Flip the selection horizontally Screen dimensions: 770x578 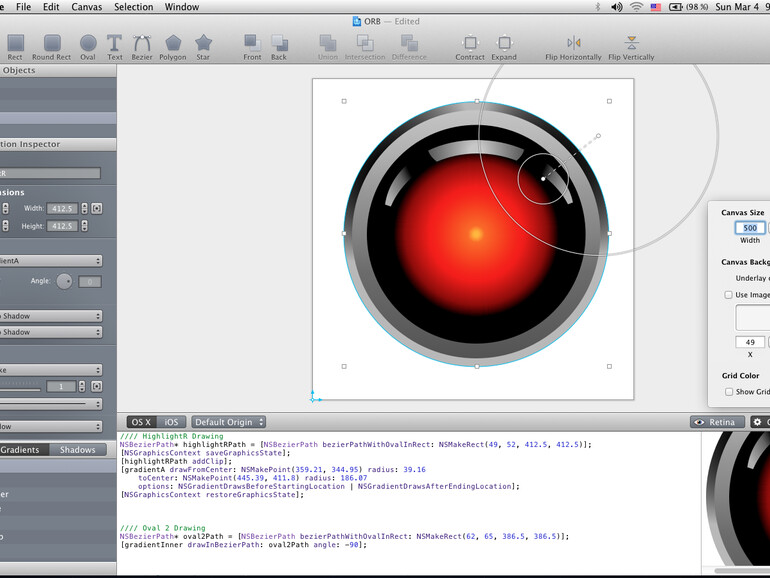573,47
